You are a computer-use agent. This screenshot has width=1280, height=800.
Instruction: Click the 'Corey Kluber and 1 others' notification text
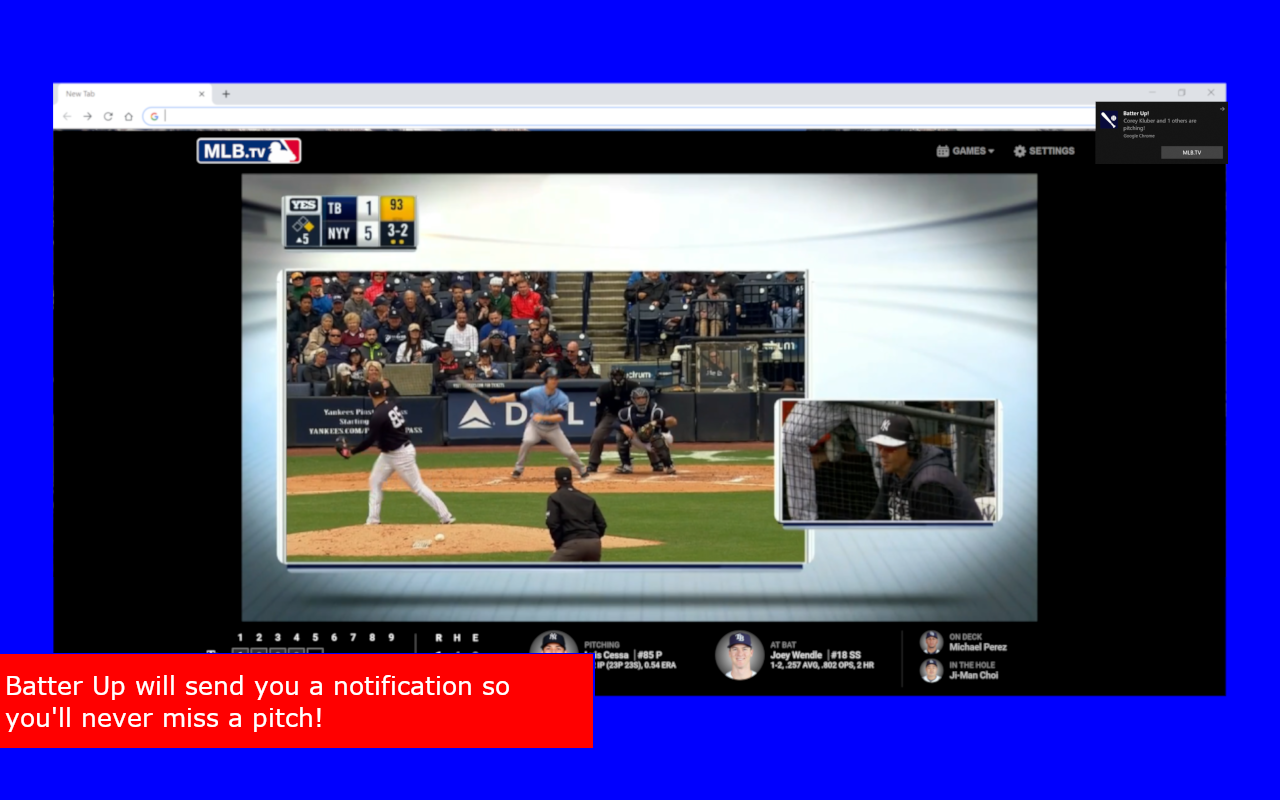coord(1160,124)
